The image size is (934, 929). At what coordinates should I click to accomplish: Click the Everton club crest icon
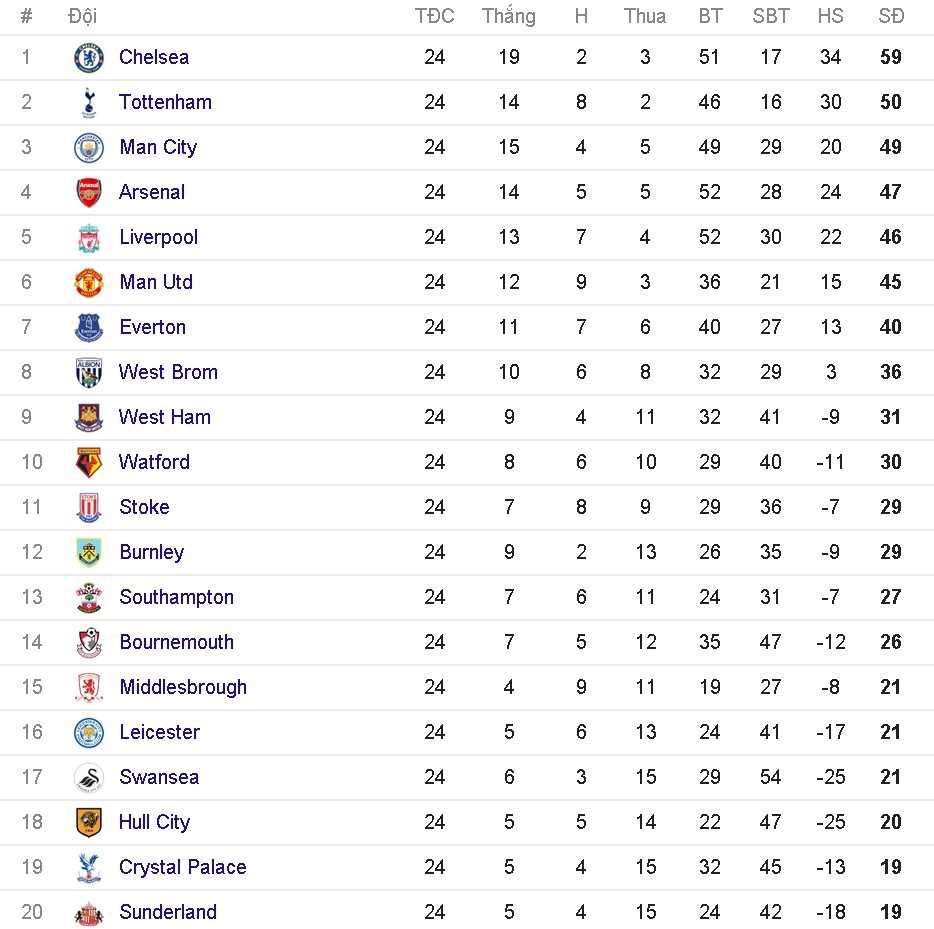point(89,327)
